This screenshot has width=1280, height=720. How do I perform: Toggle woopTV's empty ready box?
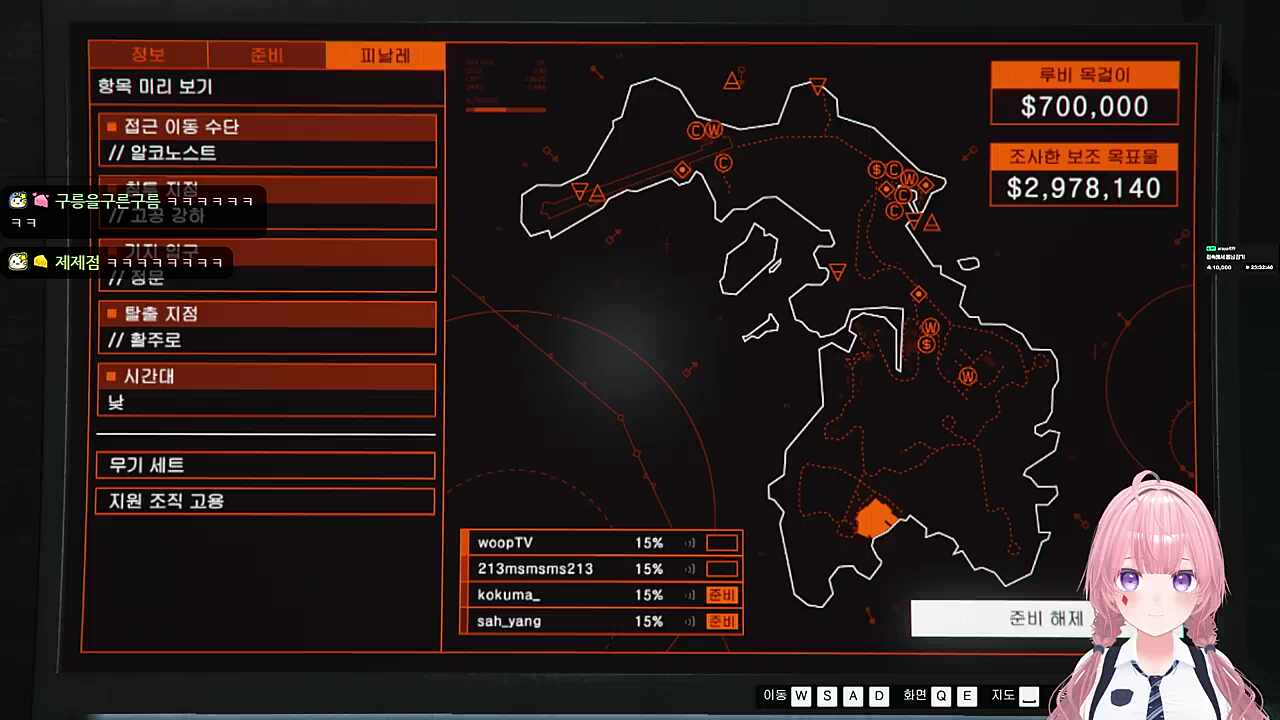tap(722, 543)
